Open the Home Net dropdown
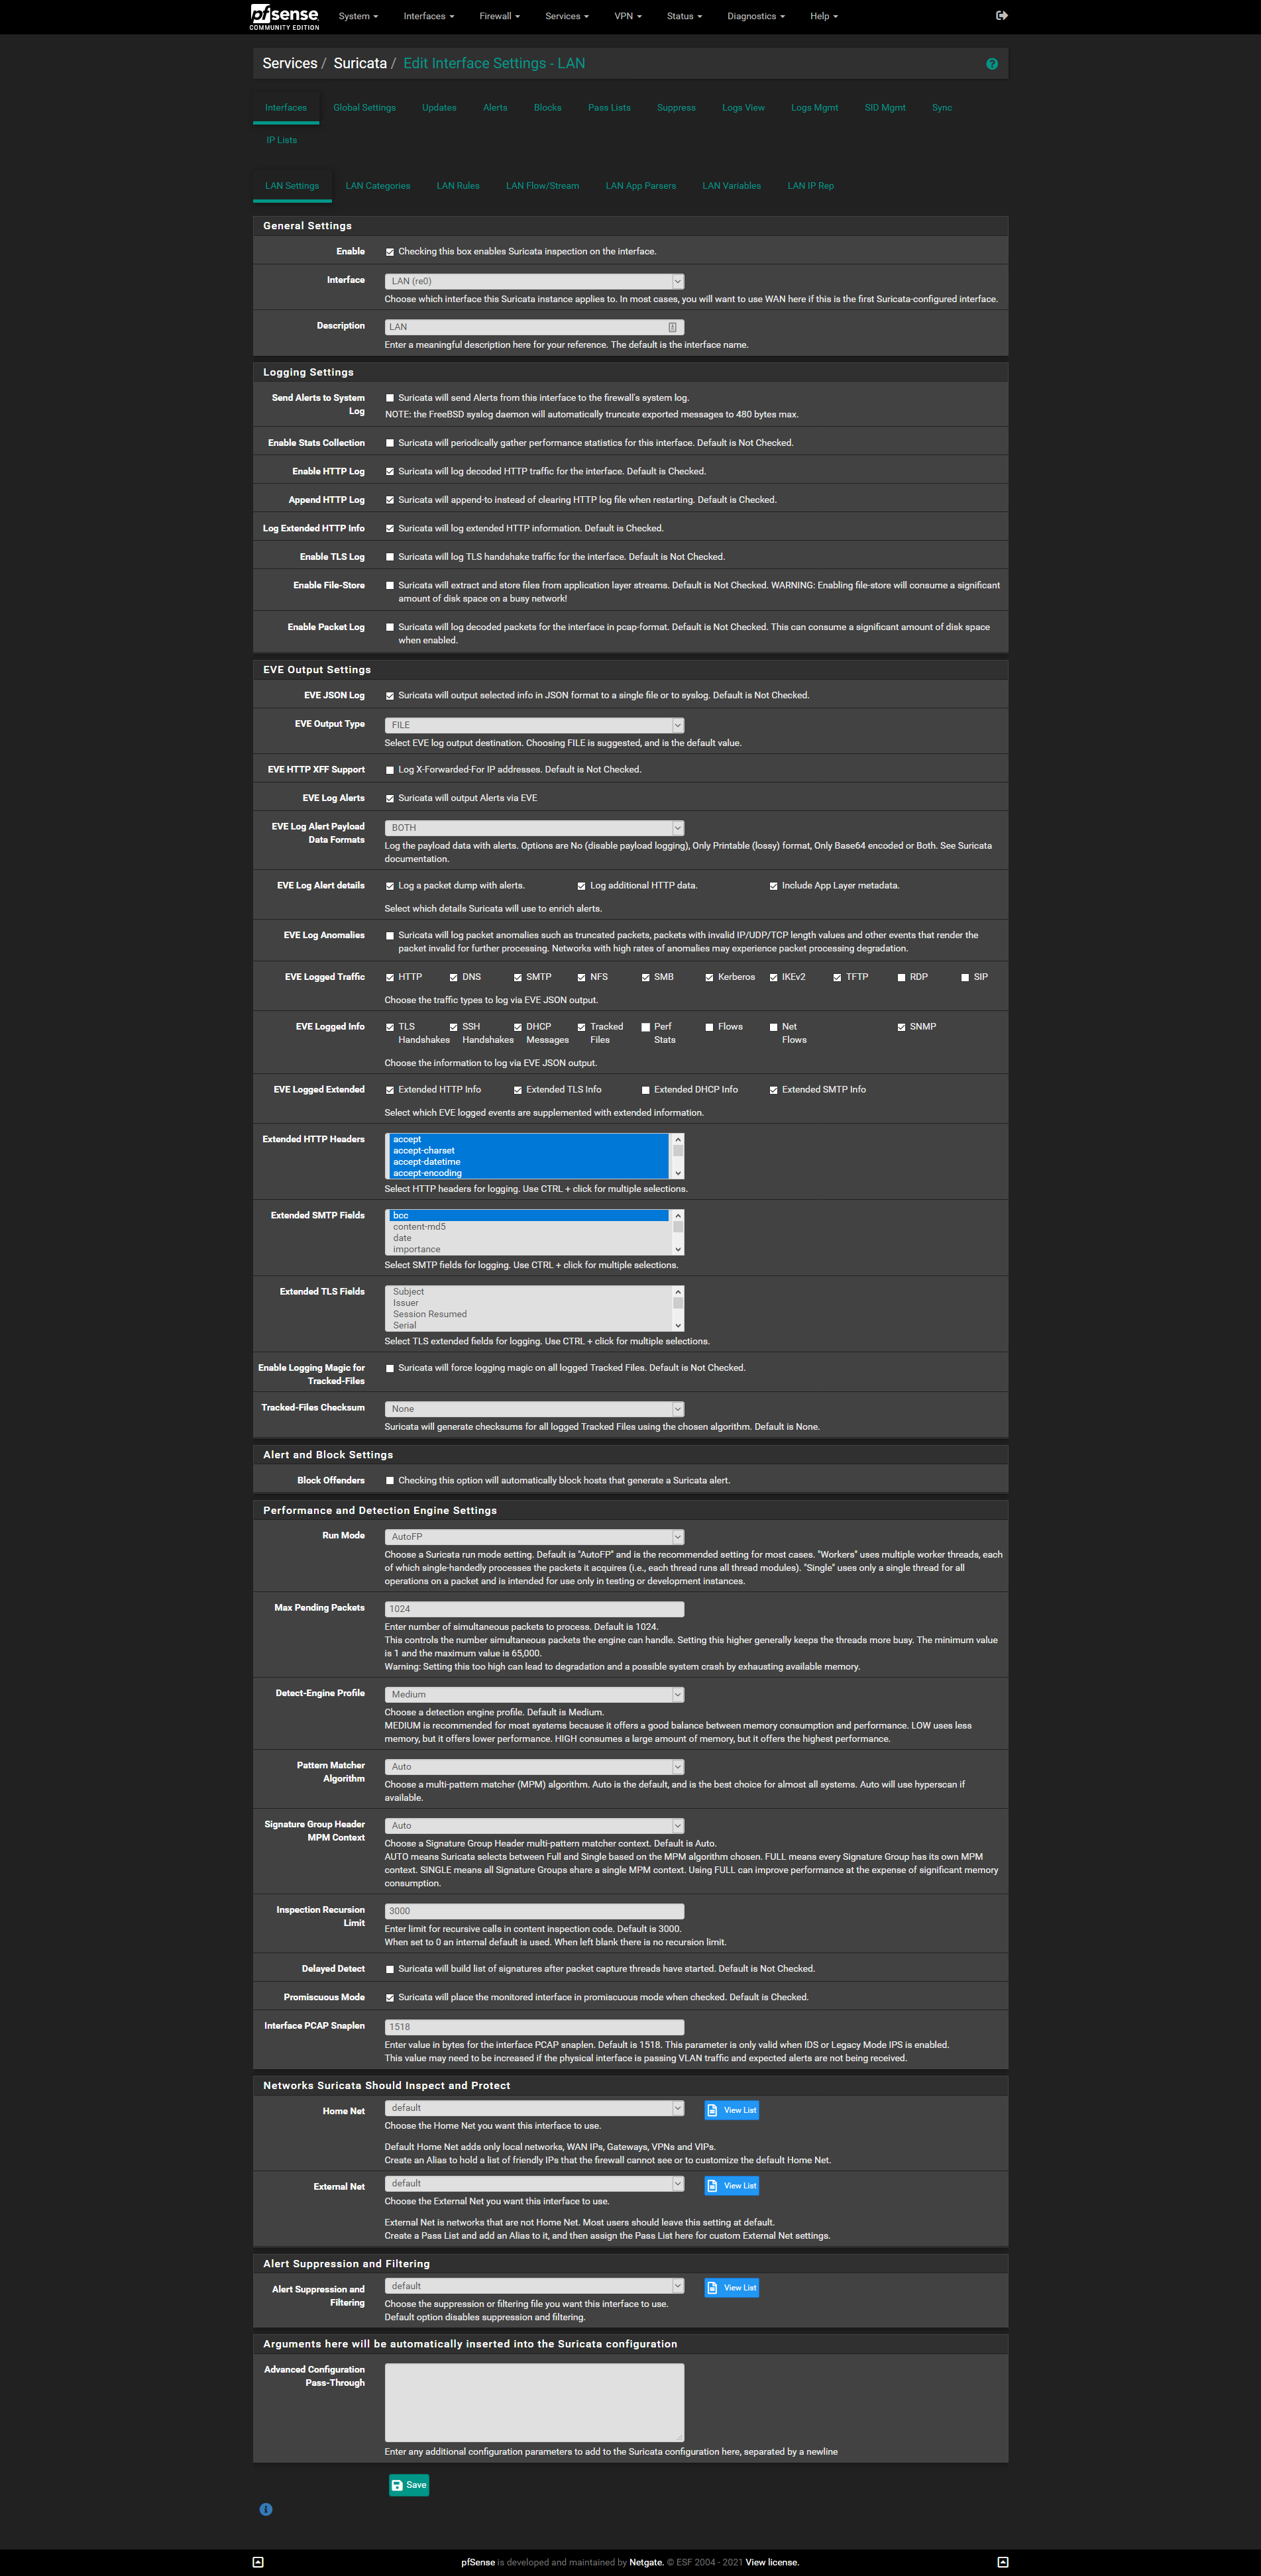This screenshot has width=1261, height=2576. coord(534,2108)
